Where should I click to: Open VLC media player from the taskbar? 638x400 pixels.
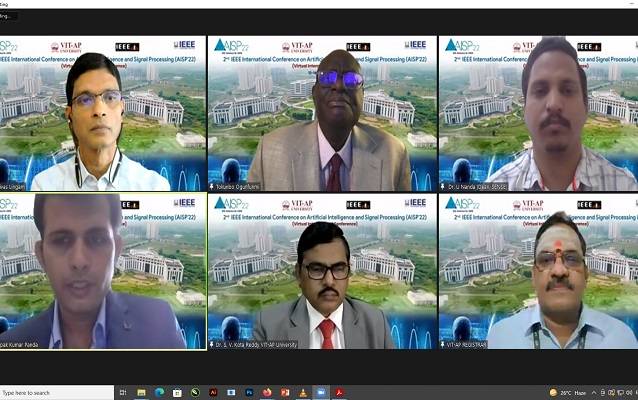(x=302, y=392)
